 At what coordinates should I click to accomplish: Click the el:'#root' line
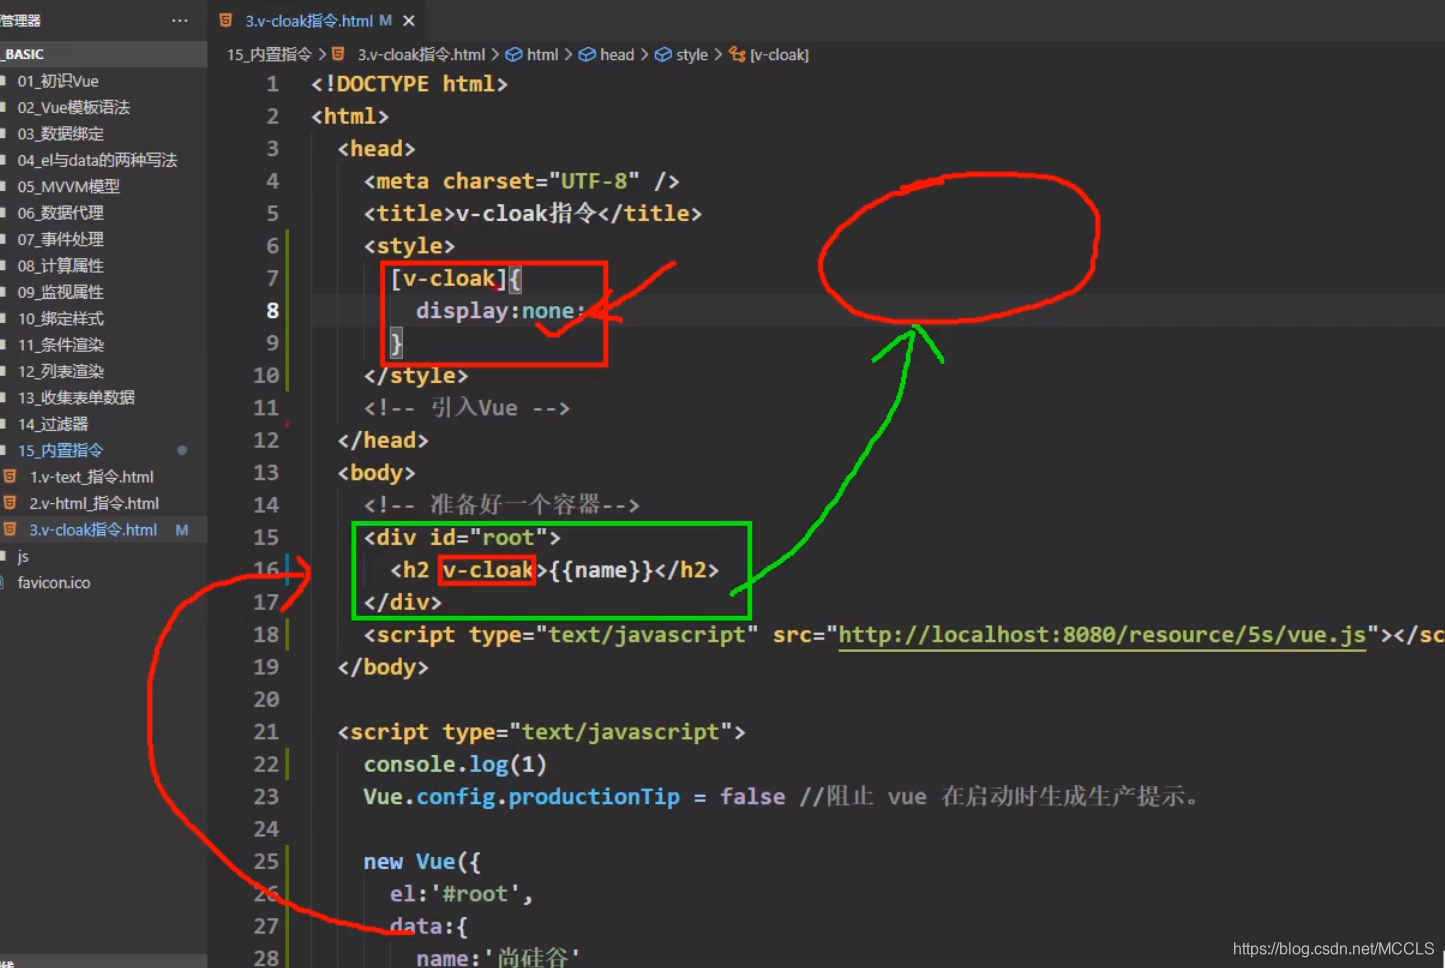461,894
